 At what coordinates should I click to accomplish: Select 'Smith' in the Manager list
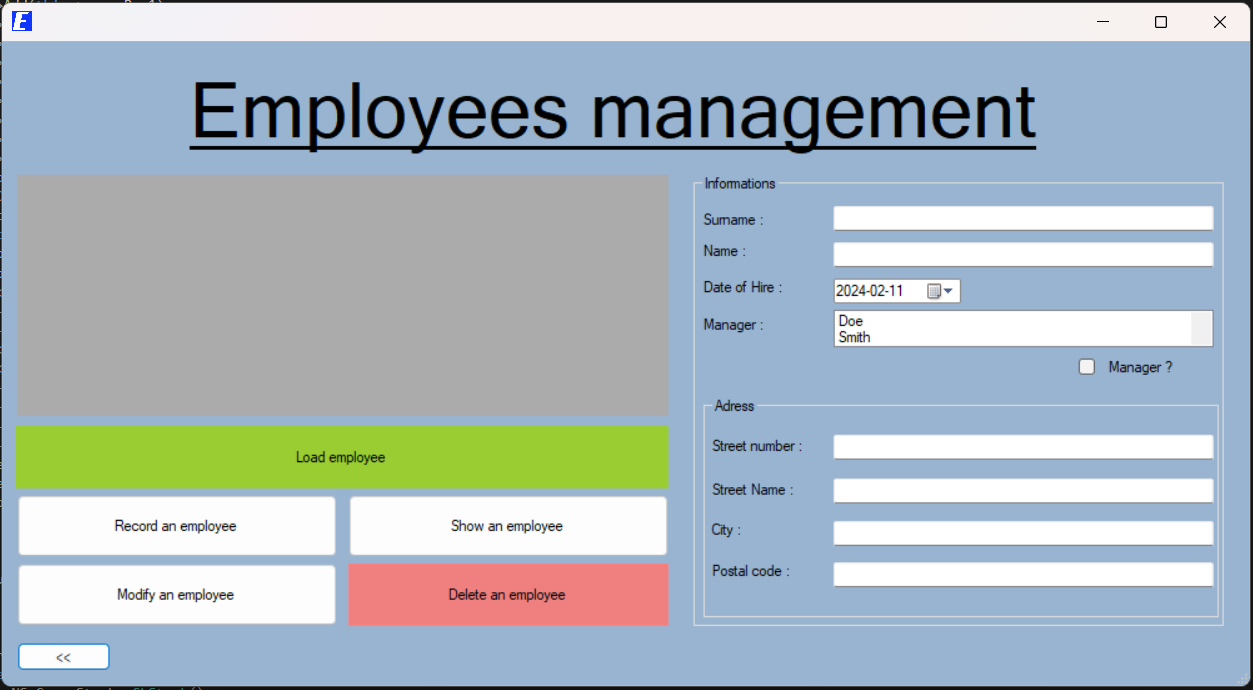click(x=855, y=338)
